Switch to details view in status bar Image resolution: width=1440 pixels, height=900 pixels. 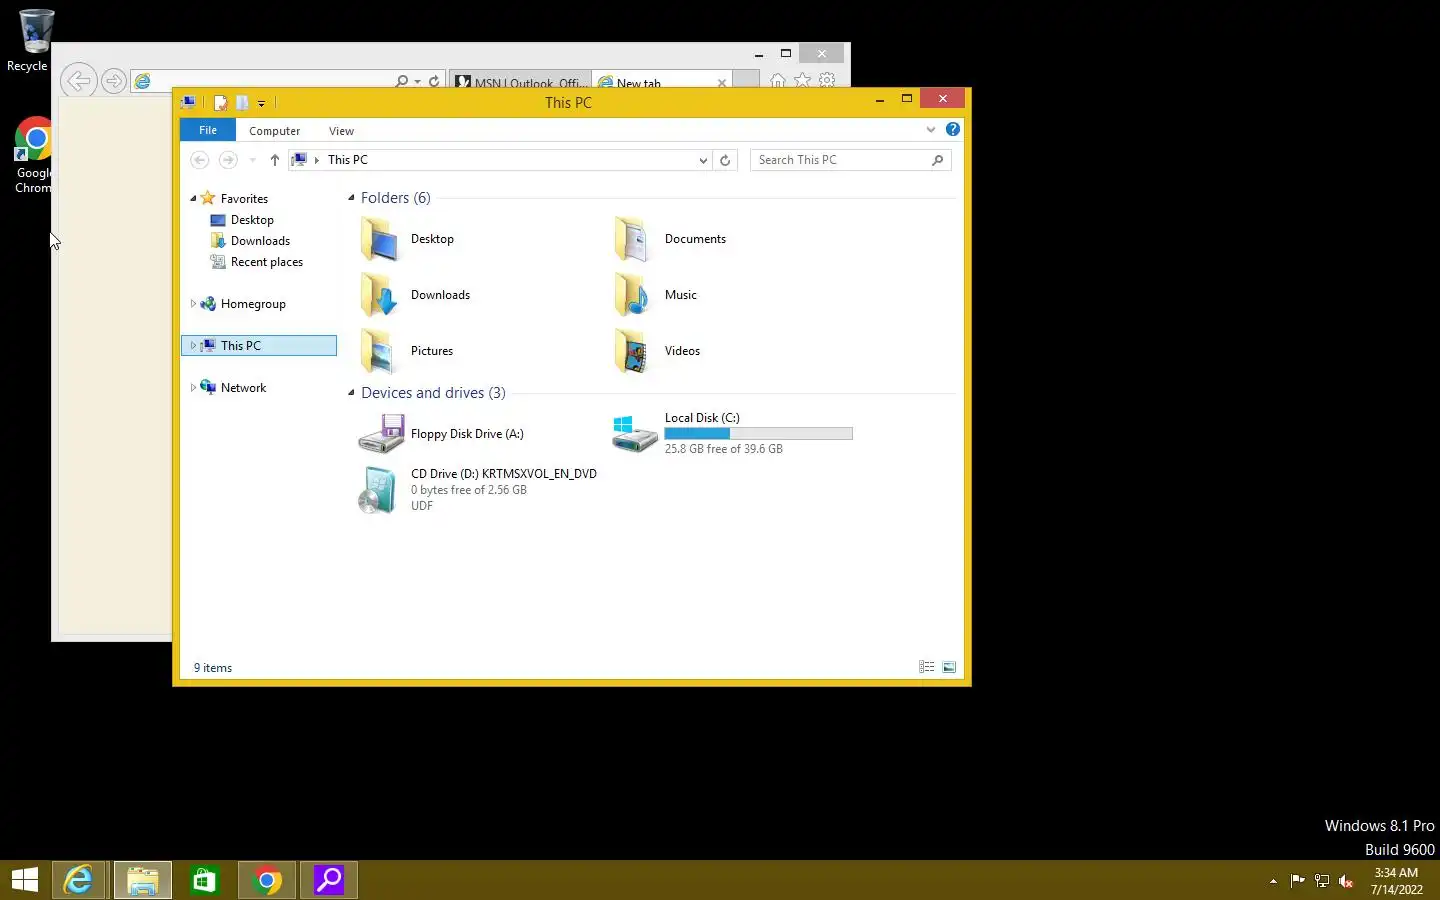[927, 667]
